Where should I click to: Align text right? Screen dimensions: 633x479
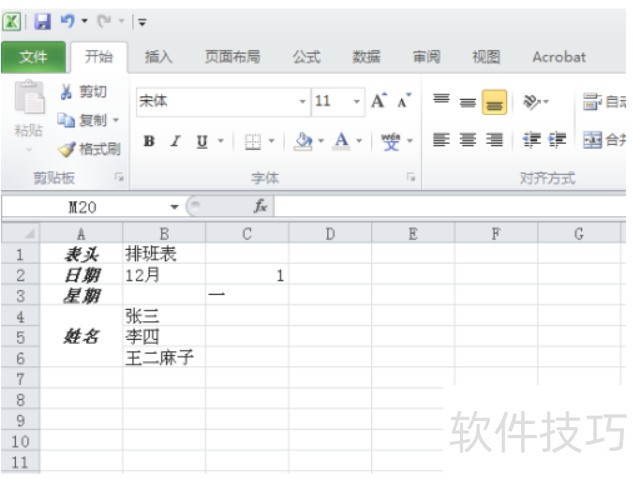pyautogui.click(x=494, y=140)
